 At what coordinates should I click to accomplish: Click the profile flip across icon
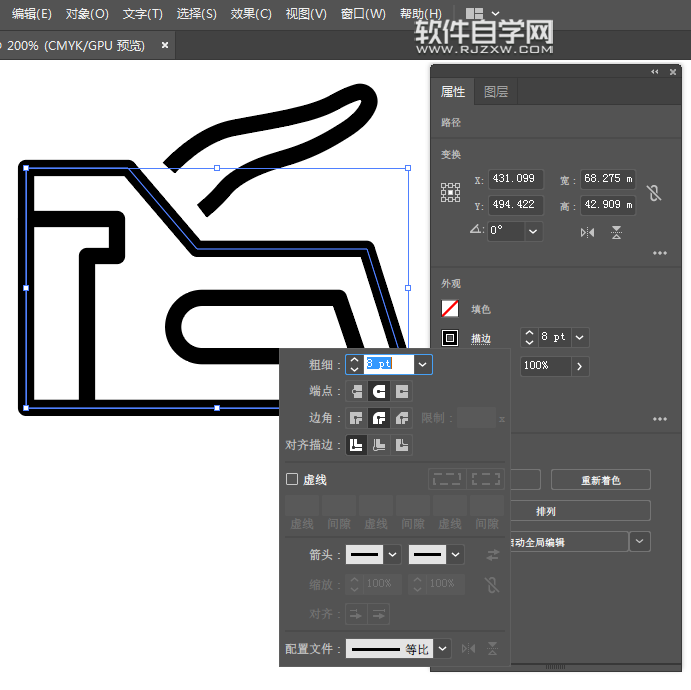pos(492,649)
